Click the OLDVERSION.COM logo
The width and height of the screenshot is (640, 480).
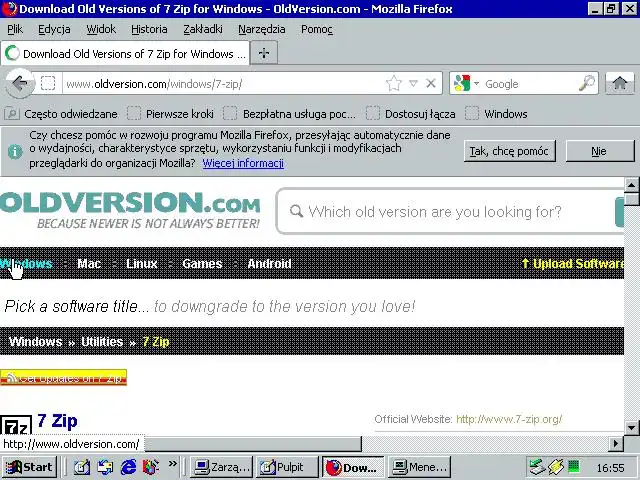[130, 210]
